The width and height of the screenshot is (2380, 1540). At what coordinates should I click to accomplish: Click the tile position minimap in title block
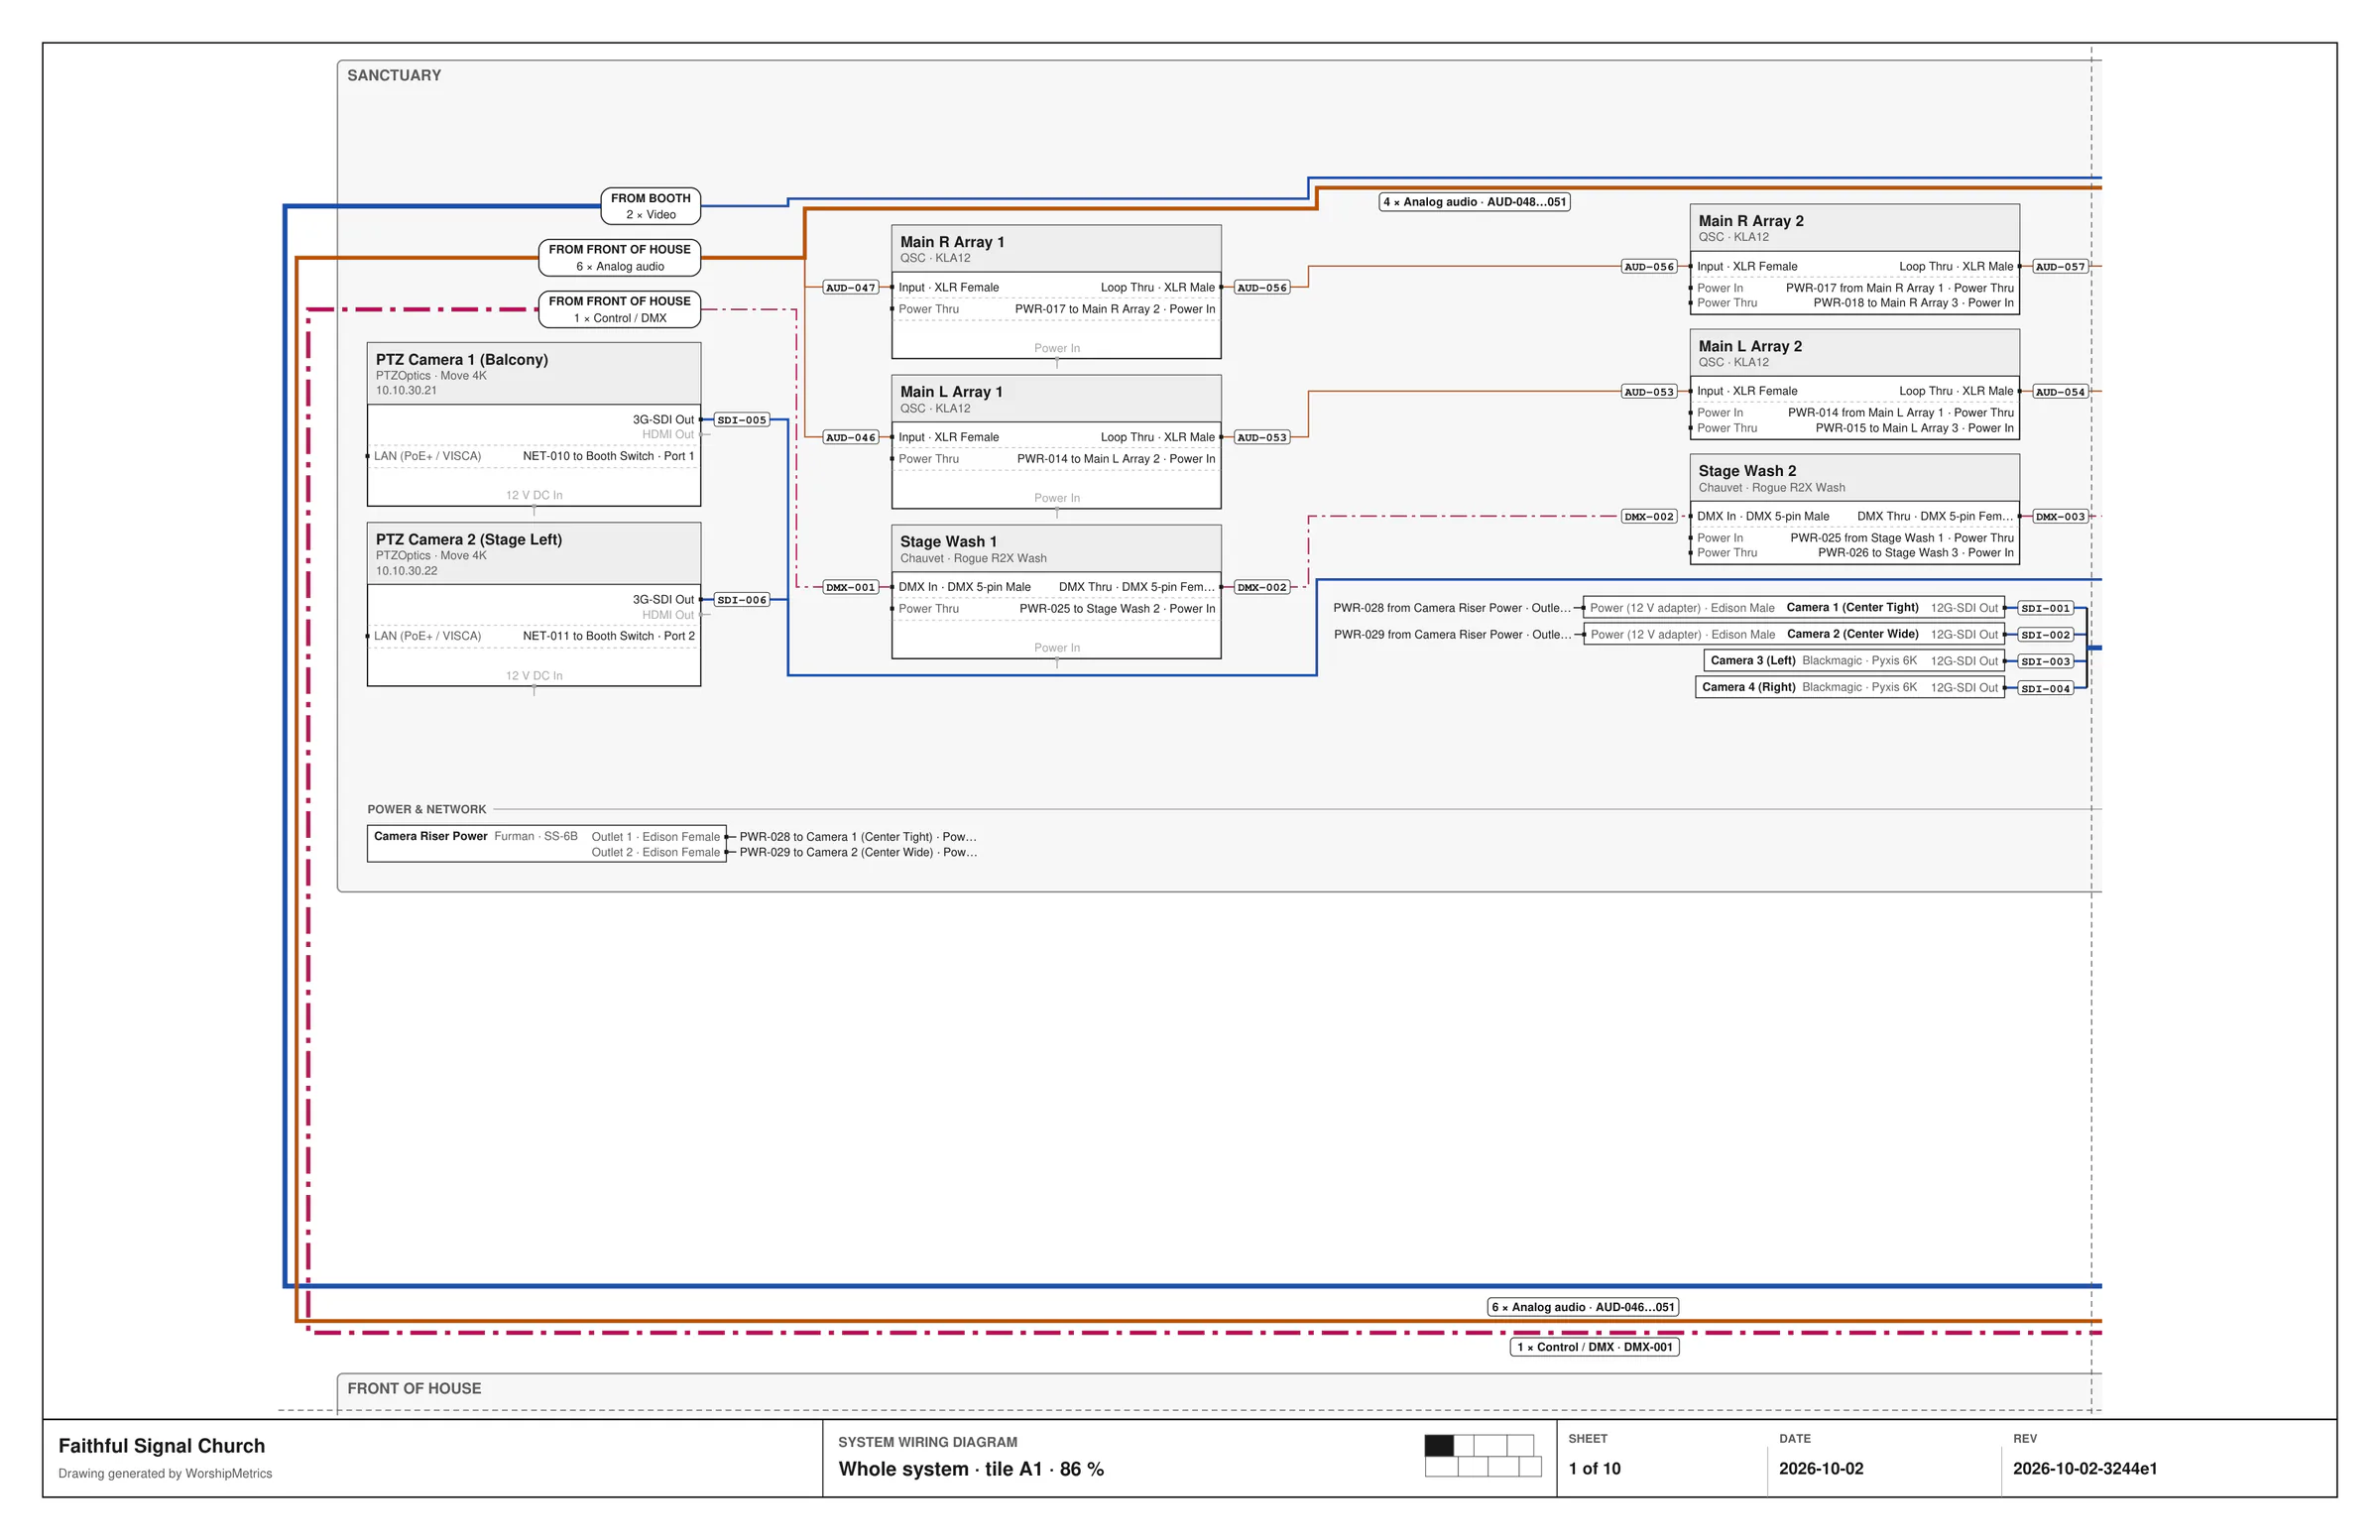[x=1482, y=1456]
